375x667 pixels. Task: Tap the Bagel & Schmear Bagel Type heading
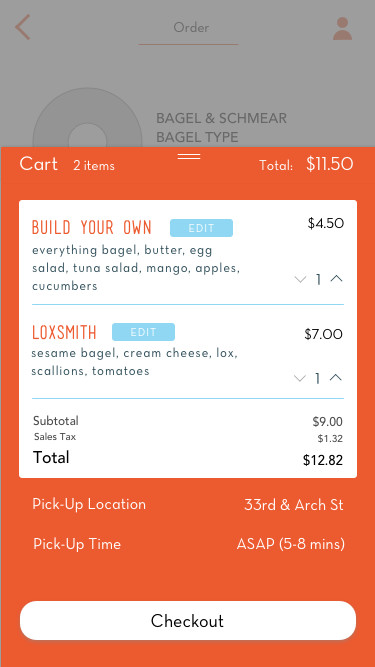point(221,128)
